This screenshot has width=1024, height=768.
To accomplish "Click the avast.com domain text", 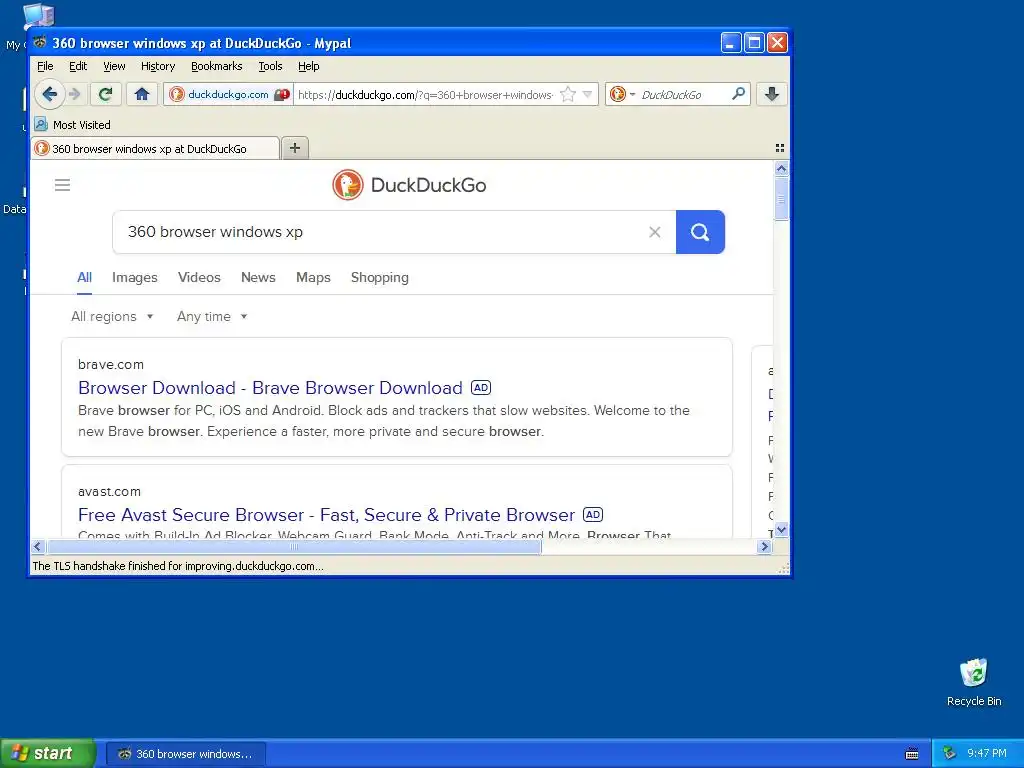I will [x=109, y=491].
